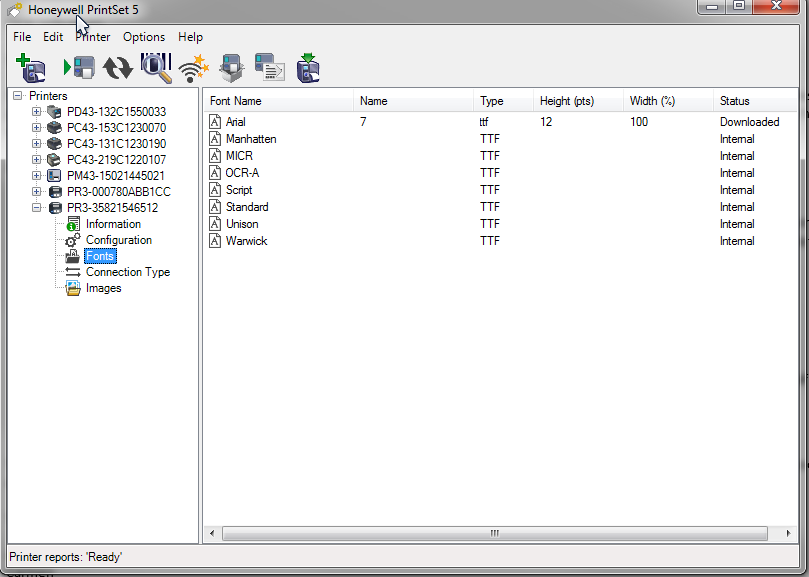Click the Honeywell PrintSet title bar icon
This screenshot has width=809, height=577.
(x=14, y=10)
